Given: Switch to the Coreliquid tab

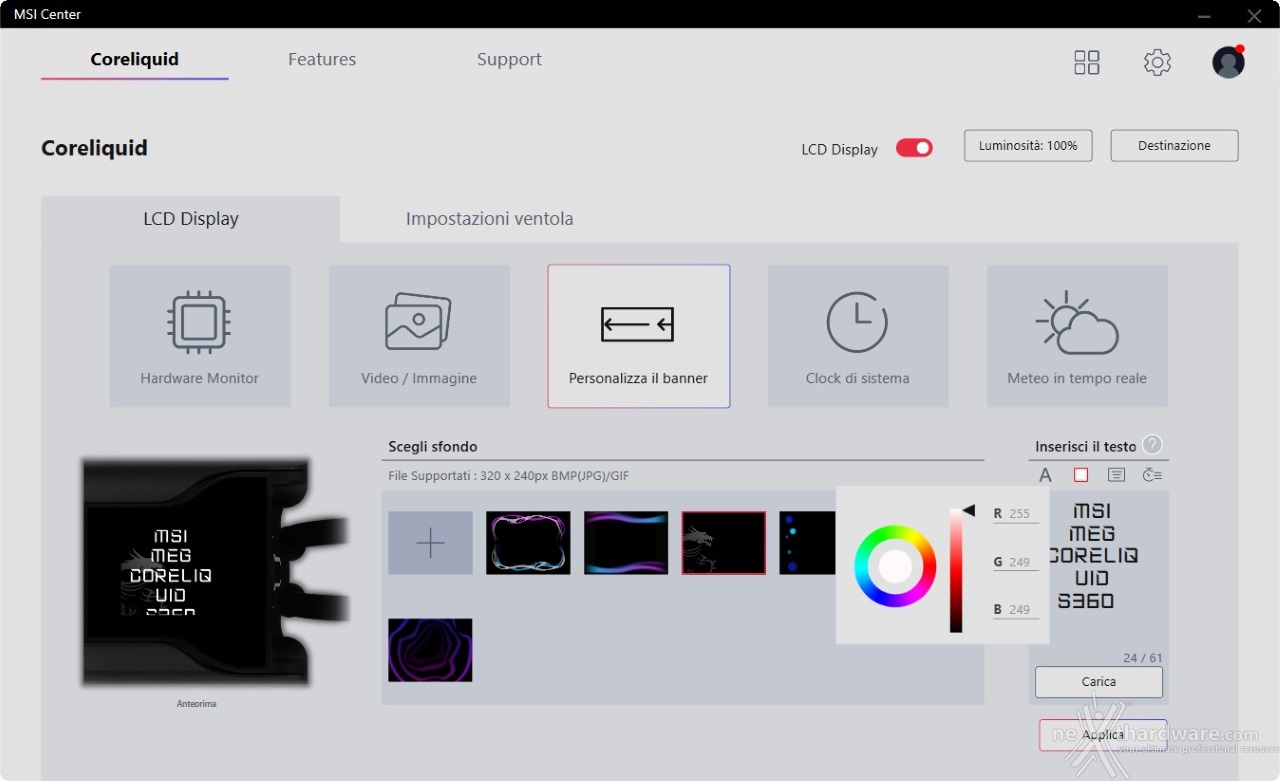Looking at the screenshot, I should click(135, 59).
